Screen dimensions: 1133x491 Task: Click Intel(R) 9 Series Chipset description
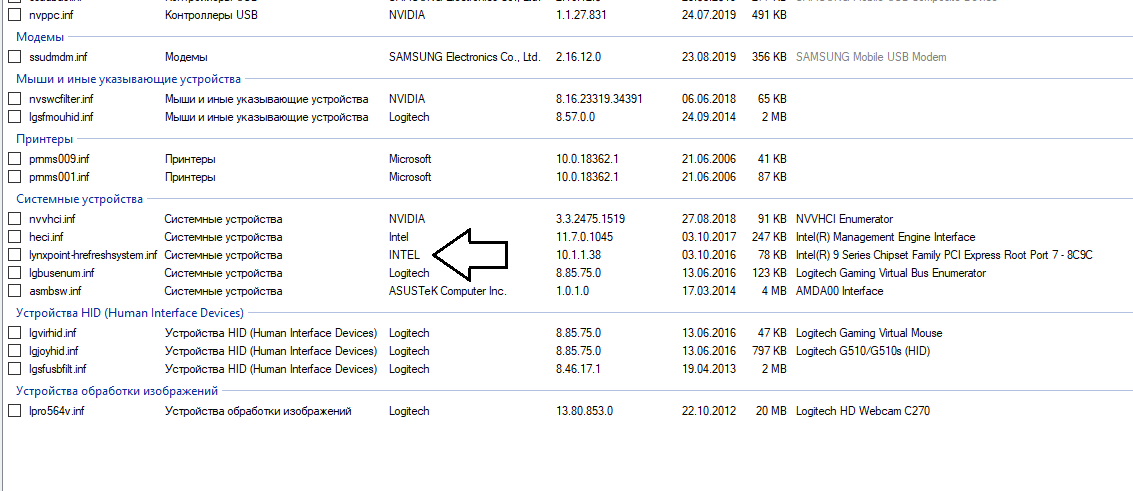pos(944,255)
